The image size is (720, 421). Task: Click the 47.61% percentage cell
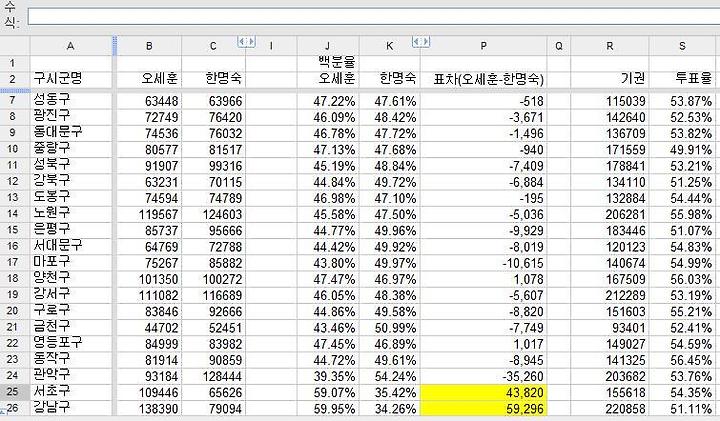pyautogui.click(x=389, y=101)
